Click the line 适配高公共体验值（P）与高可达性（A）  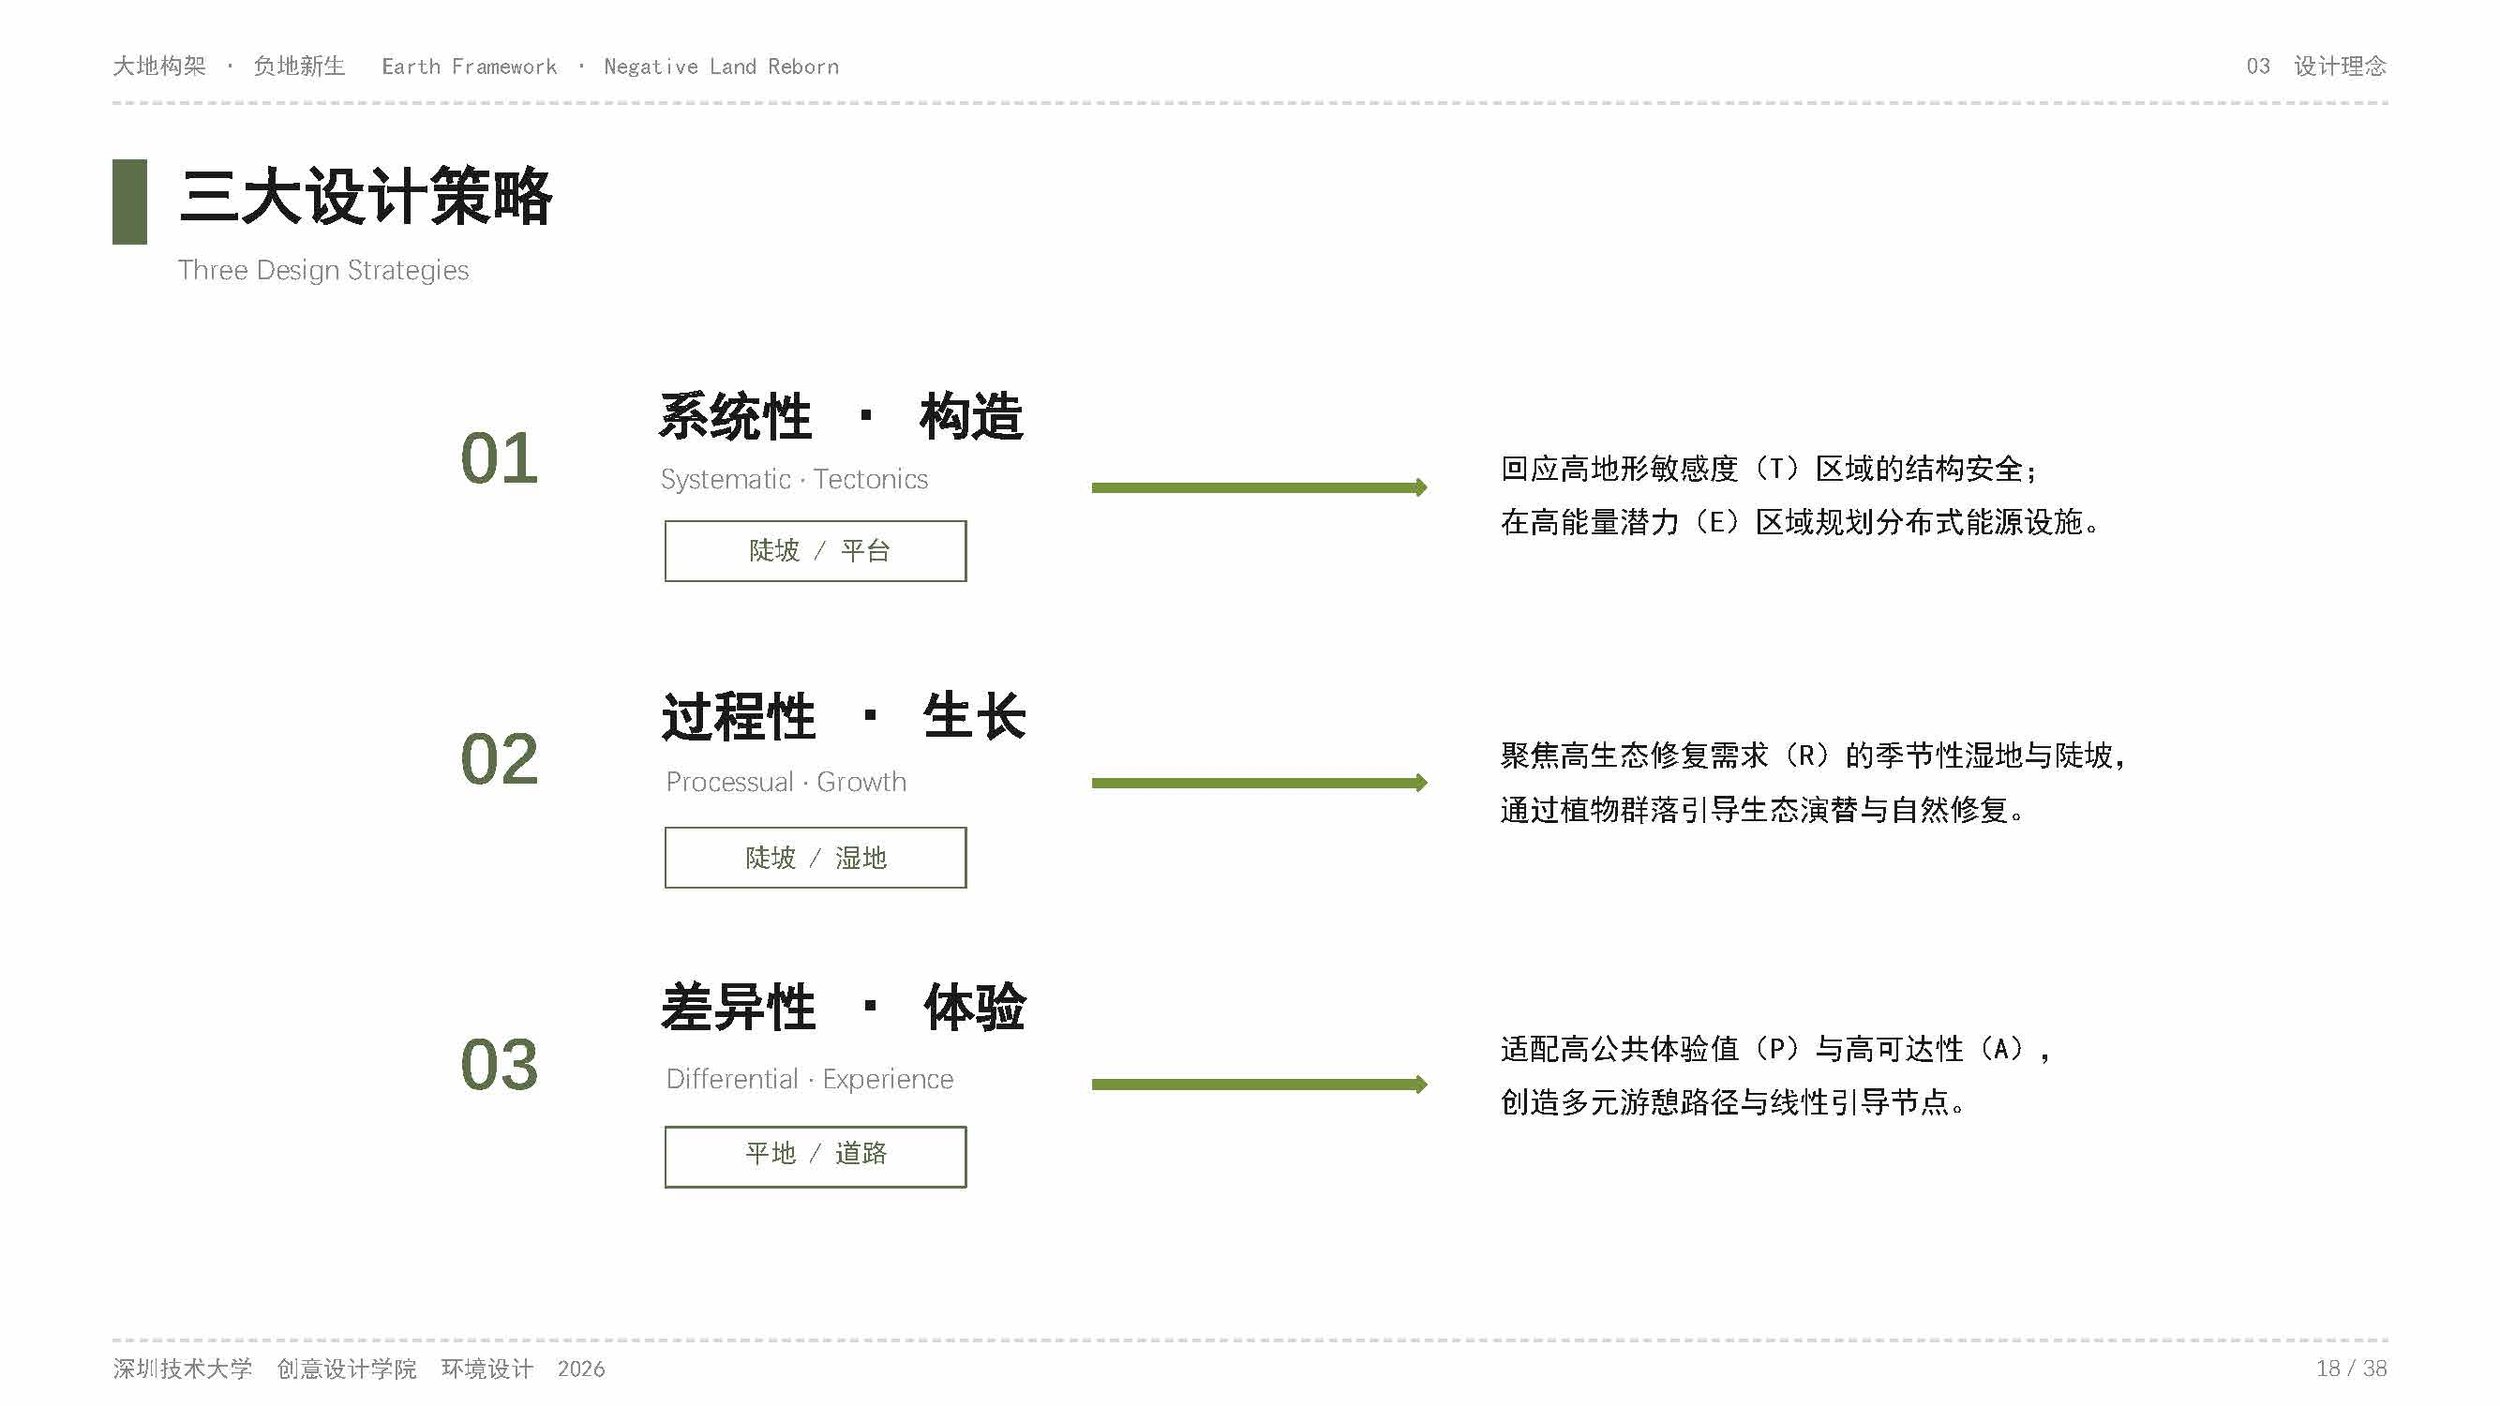click(1775, 1049)
